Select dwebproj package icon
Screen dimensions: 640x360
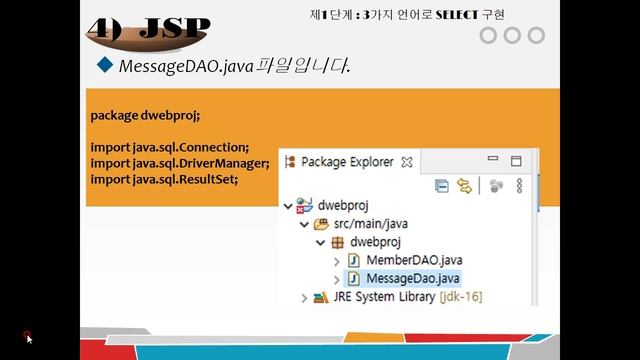(338, 242)
